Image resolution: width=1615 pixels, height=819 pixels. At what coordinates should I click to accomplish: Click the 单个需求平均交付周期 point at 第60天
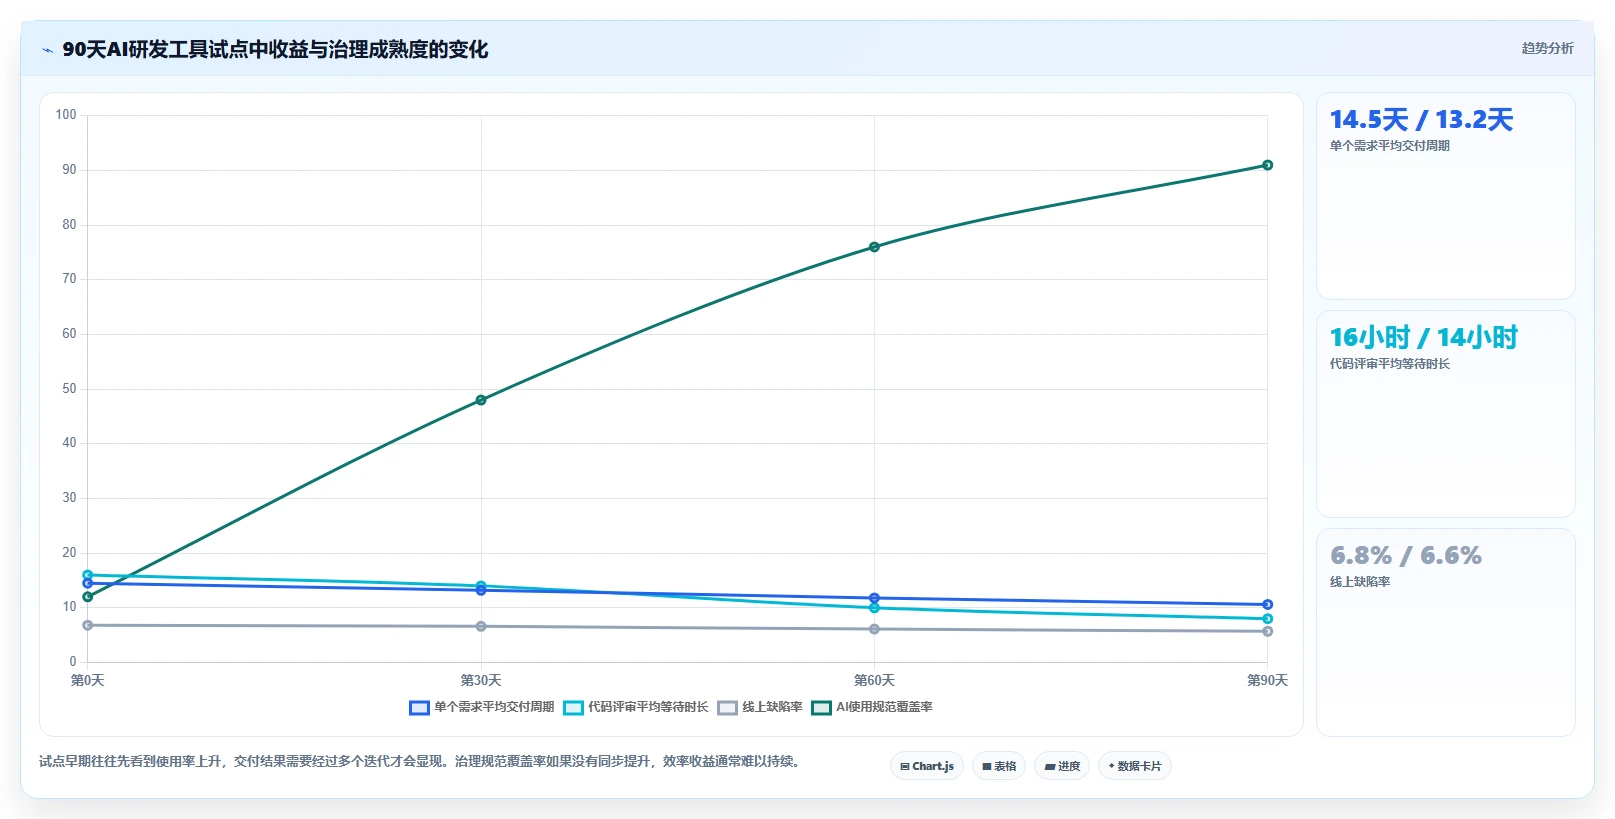874,598
